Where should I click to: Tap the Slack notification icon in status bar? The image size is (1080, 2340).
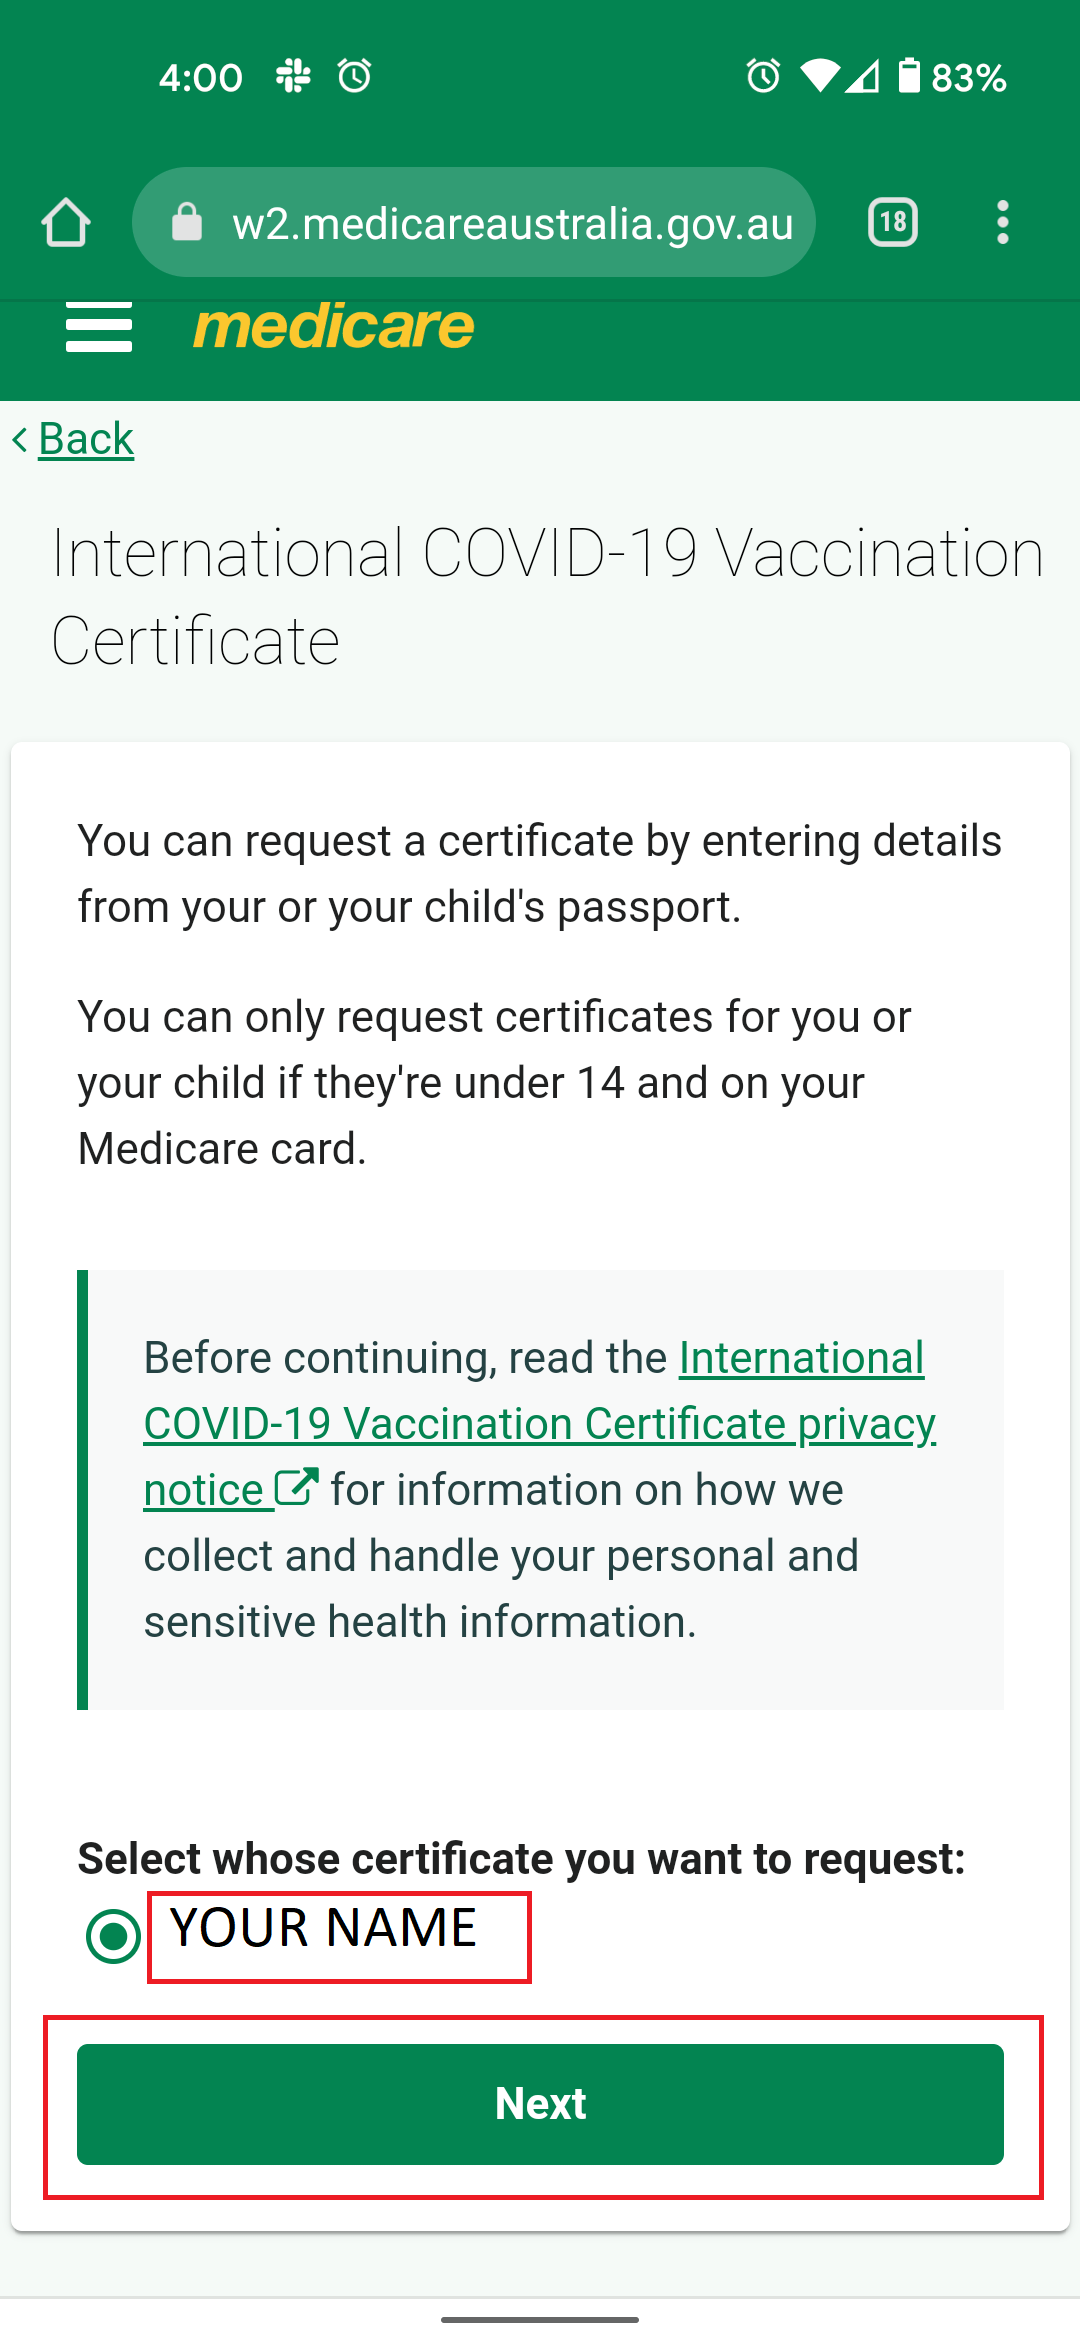click(x=293, y=76)
